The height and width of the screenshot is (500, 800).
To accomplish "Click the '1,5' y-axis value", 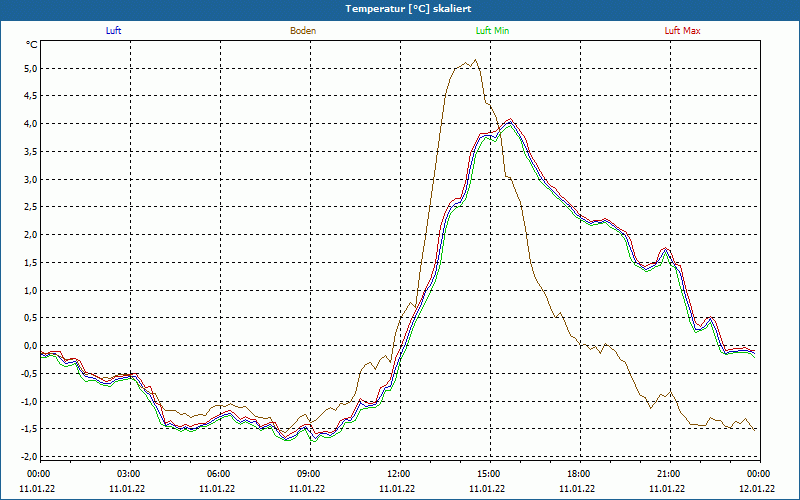I will click(x=31, y=263).
